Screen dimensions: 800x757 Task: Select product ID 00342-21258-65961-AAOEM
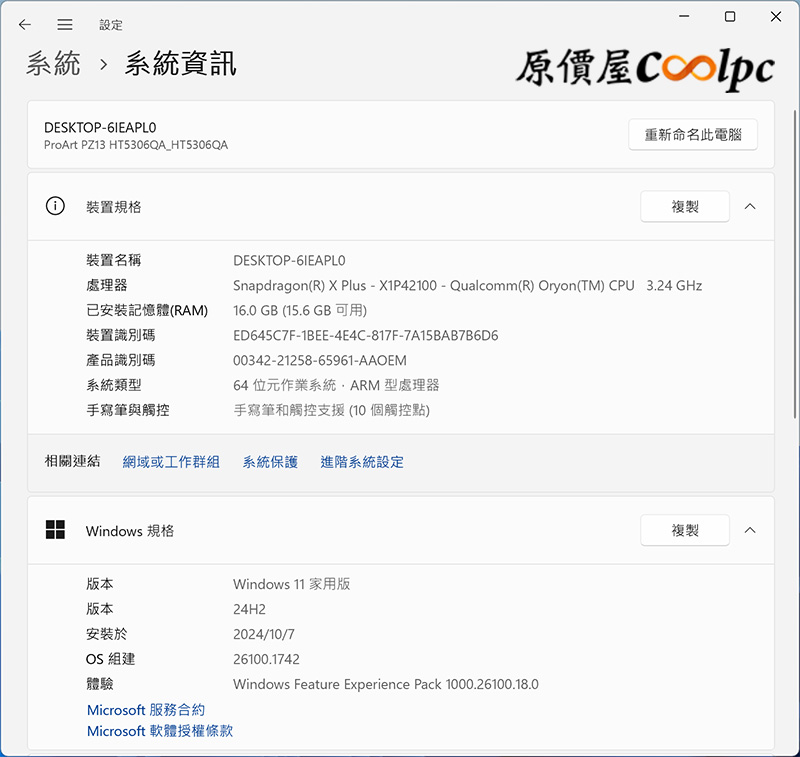(x=320, y=361)
